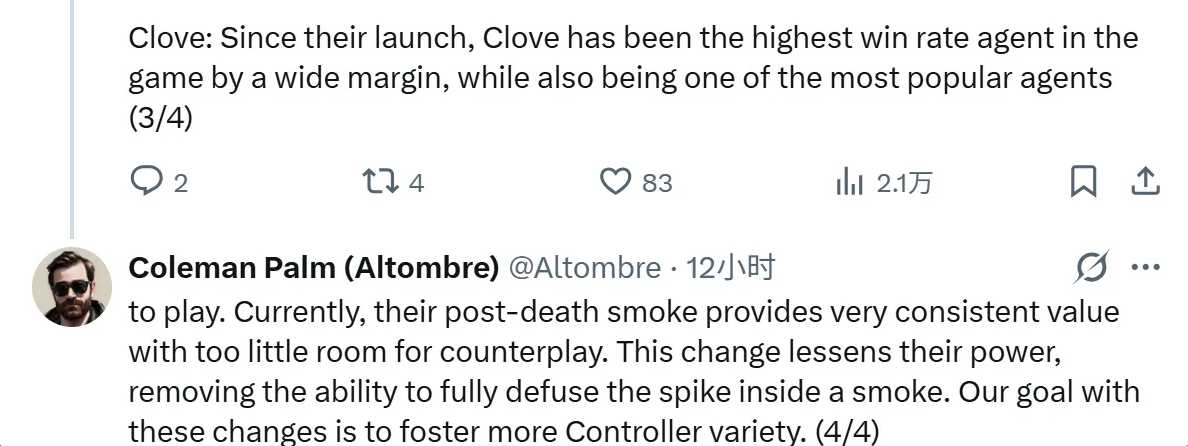This screenshot has height=446, width=1188.
Task: Bookmark the Clove win rate tweet
Action: coord(1083,181)
